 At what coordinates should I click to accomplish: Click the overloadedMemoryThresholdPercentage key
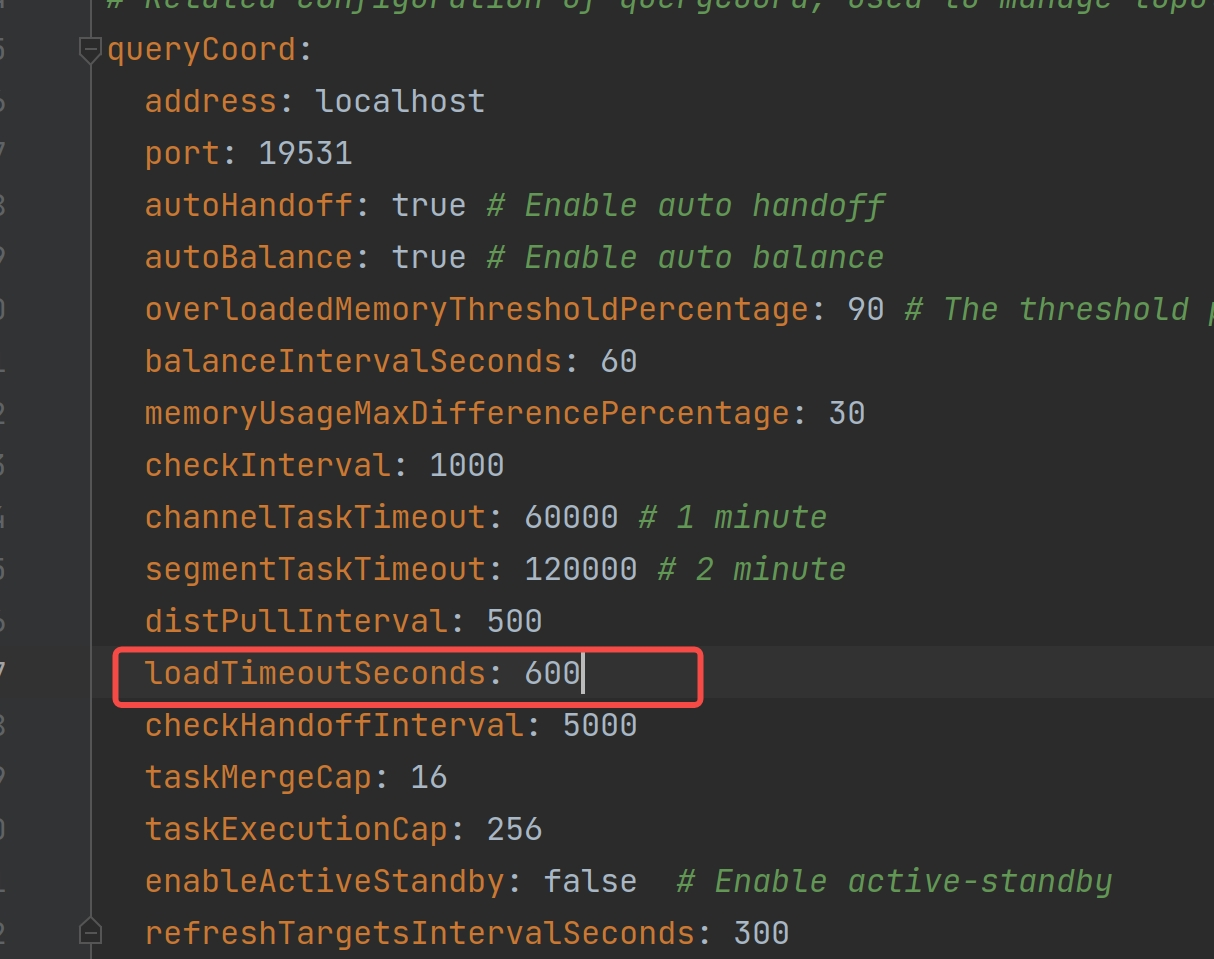pos(476,309)
